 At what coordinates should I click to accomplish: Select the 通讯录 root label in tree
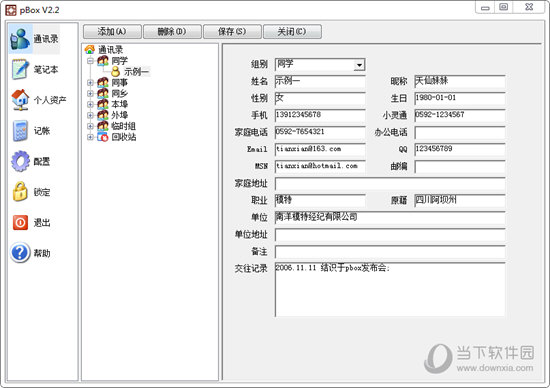click(x=110, y=49)
